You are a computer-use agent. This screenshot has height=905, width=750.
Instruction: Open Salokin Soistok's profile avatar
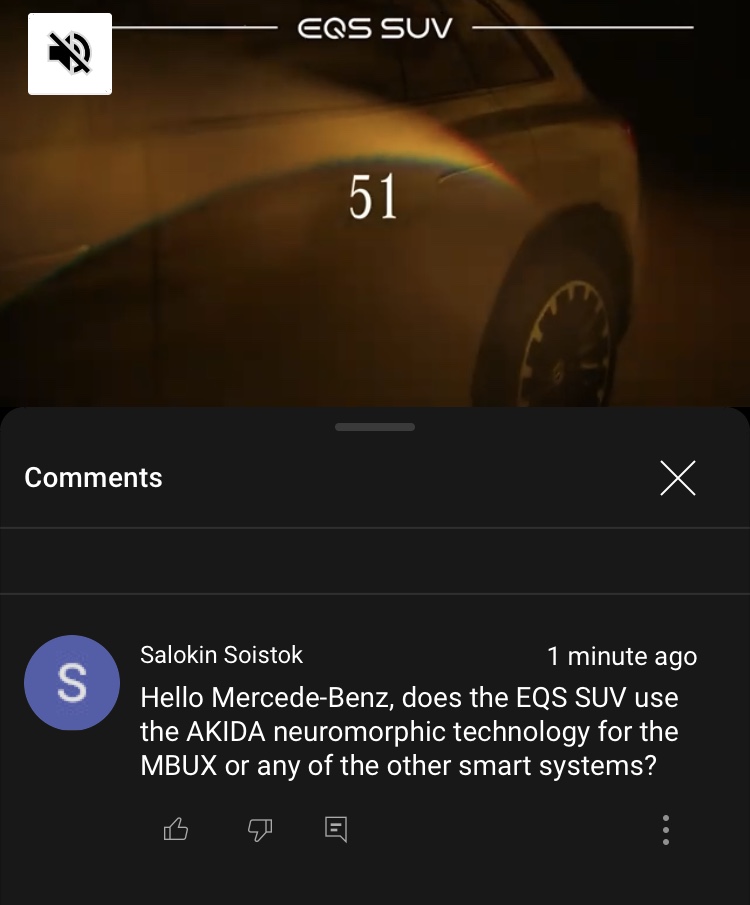tap(72, 683)
